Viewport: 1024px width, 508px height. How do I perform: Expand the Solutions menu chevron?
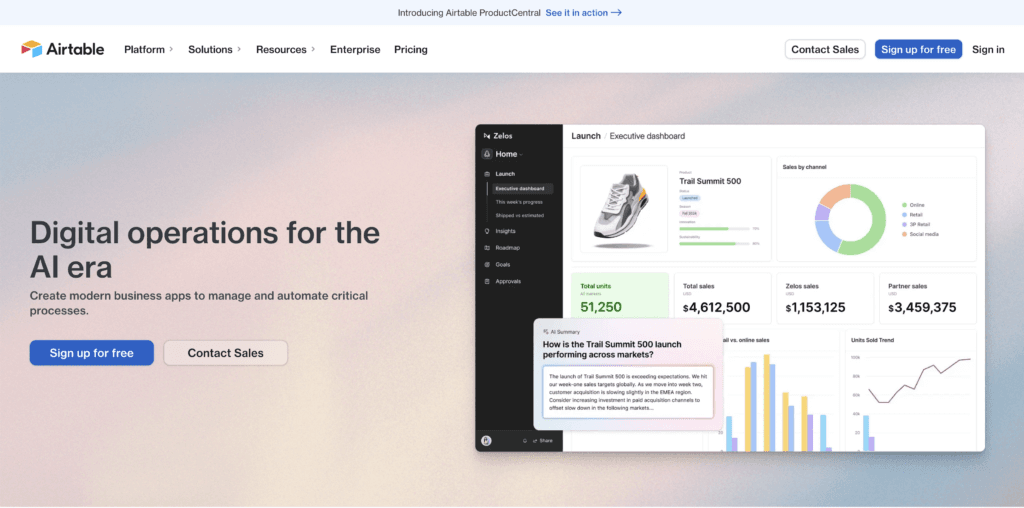point(239,49)
